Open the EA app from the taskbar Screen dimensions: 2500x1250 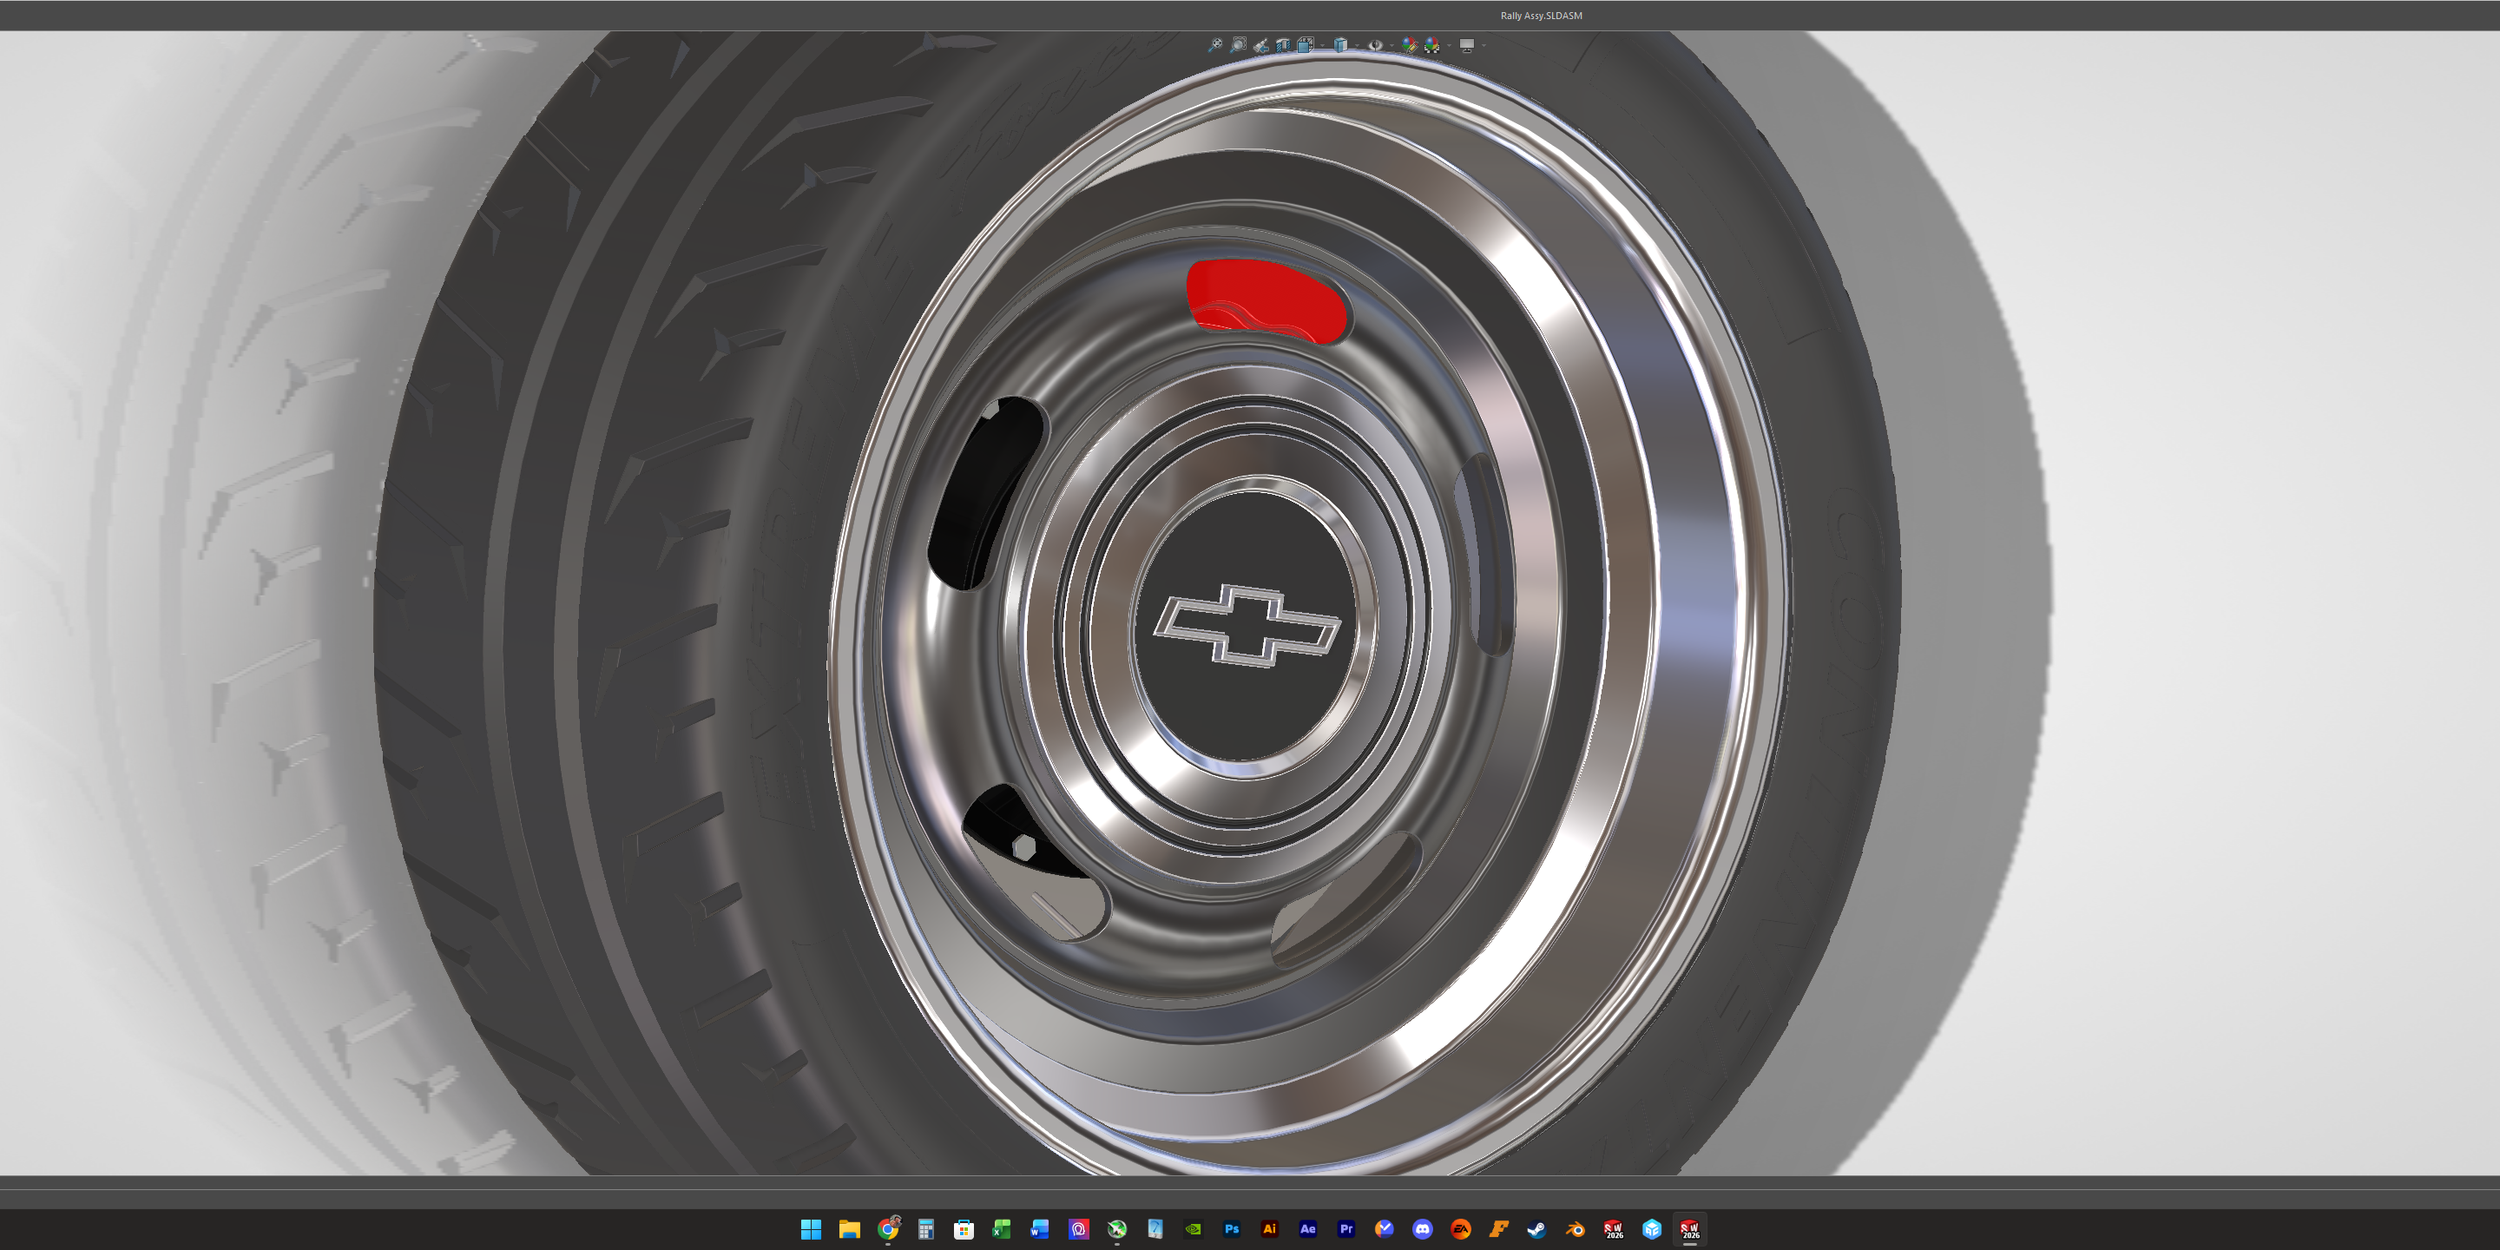tap(1461, 1229)
